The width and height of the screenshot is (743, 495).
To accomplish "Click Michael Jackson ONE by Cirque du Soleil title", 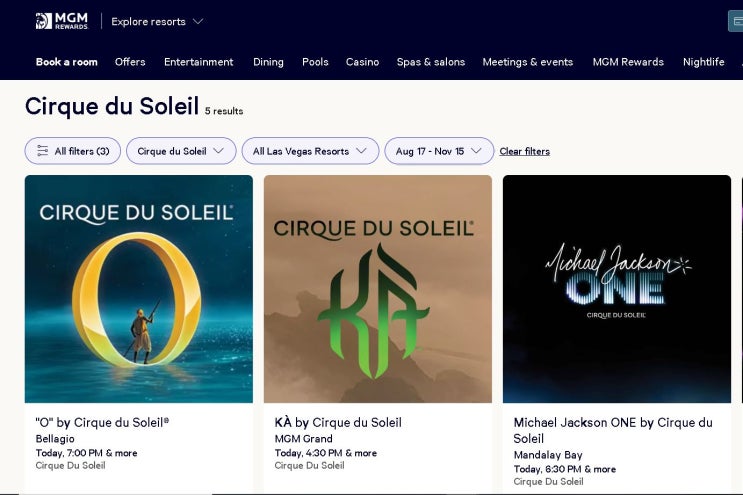I will coord(613,430).
